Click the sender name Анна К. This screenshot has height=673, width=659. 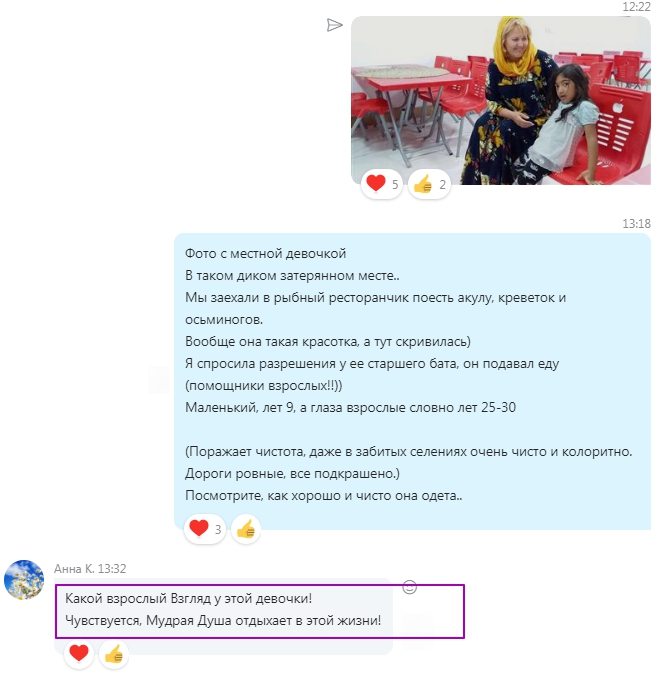coord(74,569)
